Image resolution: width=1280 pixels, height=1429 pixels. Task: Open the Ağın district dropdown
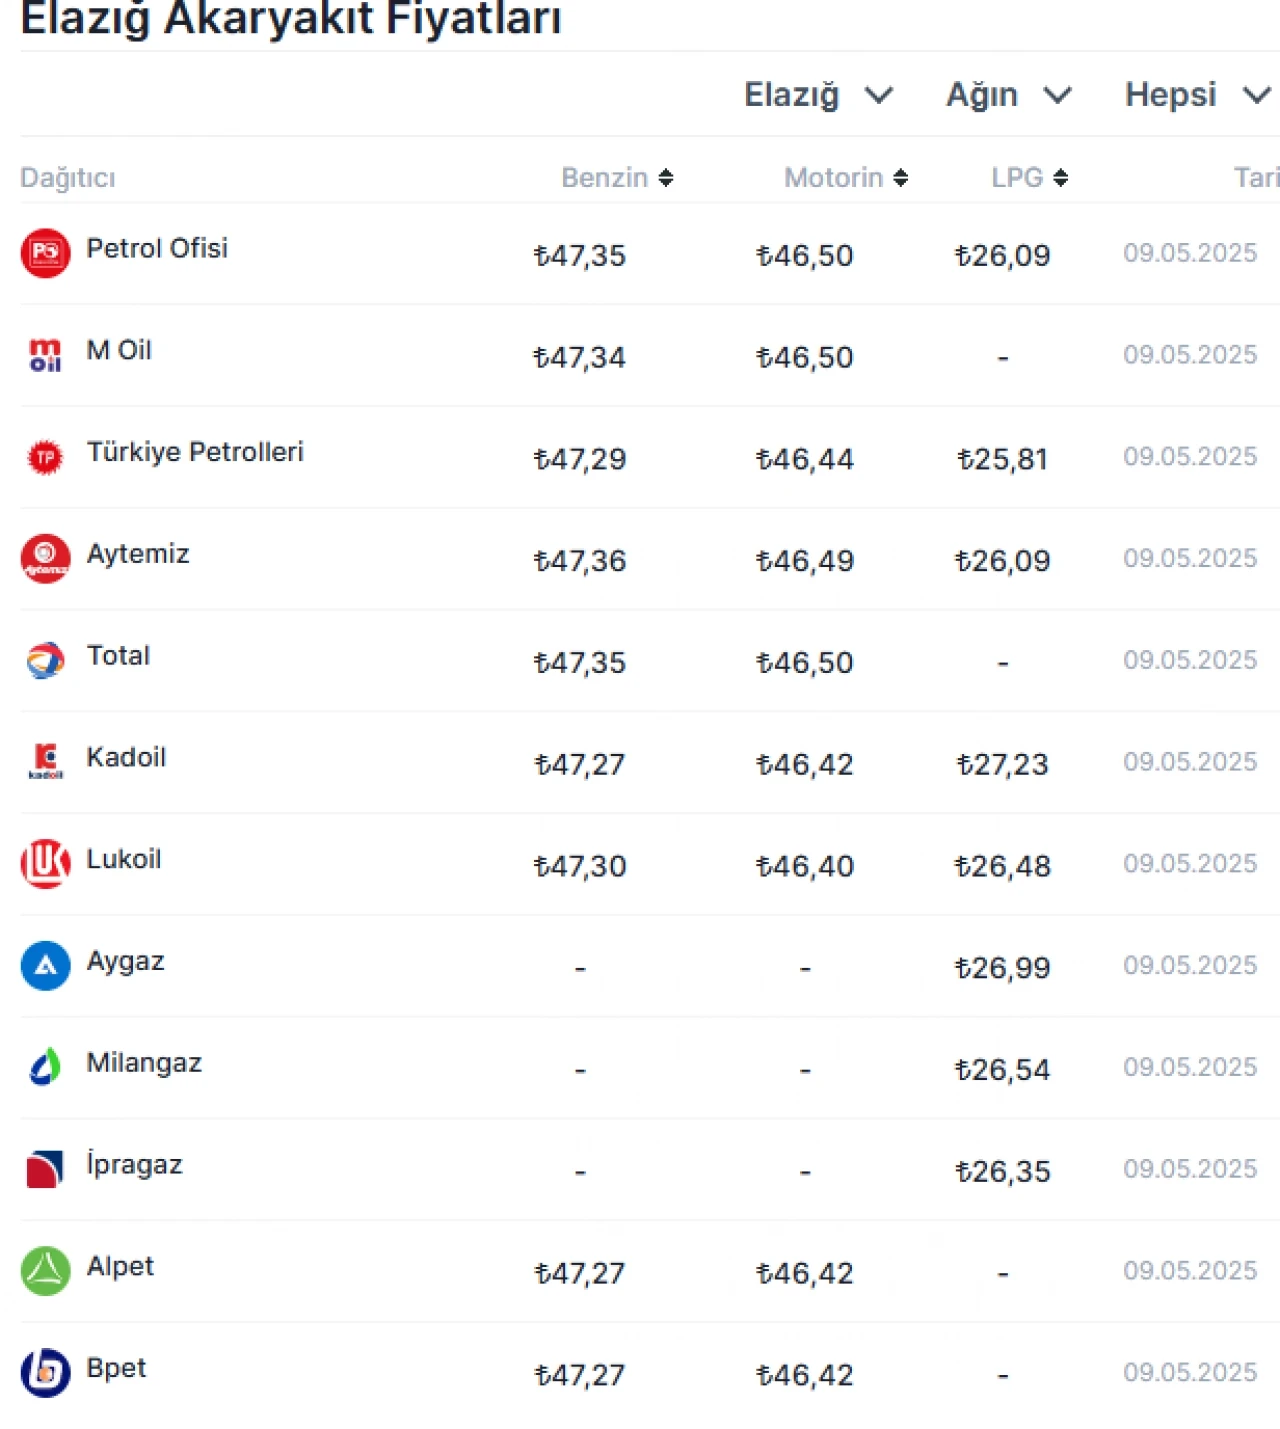[x=1009, y=95]
